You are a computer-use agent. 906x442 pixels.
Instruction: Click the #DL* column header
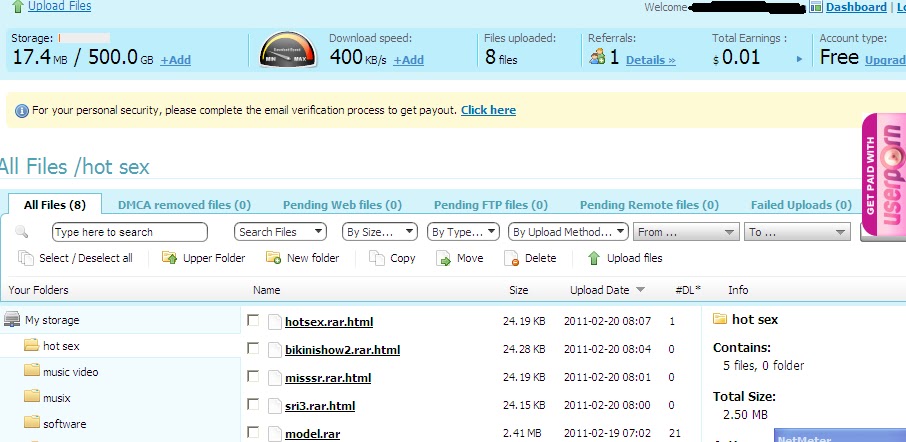[x=688, y=290]
